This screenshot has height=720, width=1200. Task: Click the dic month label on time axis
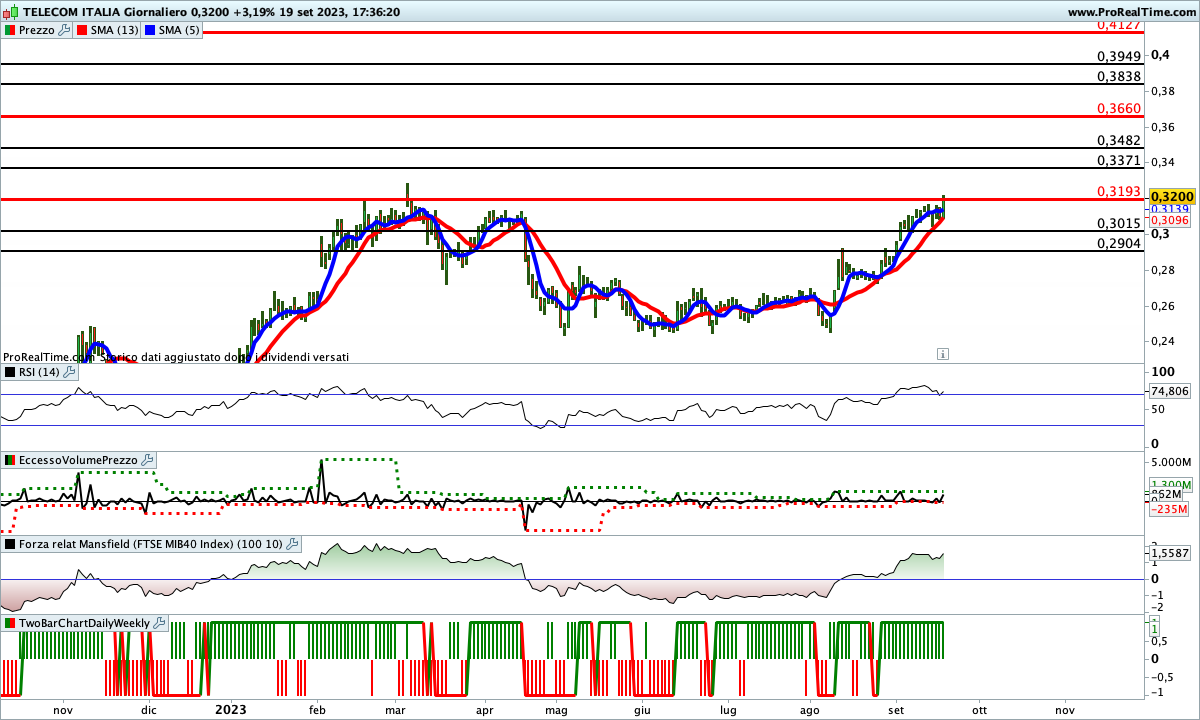tap(148, 709)
